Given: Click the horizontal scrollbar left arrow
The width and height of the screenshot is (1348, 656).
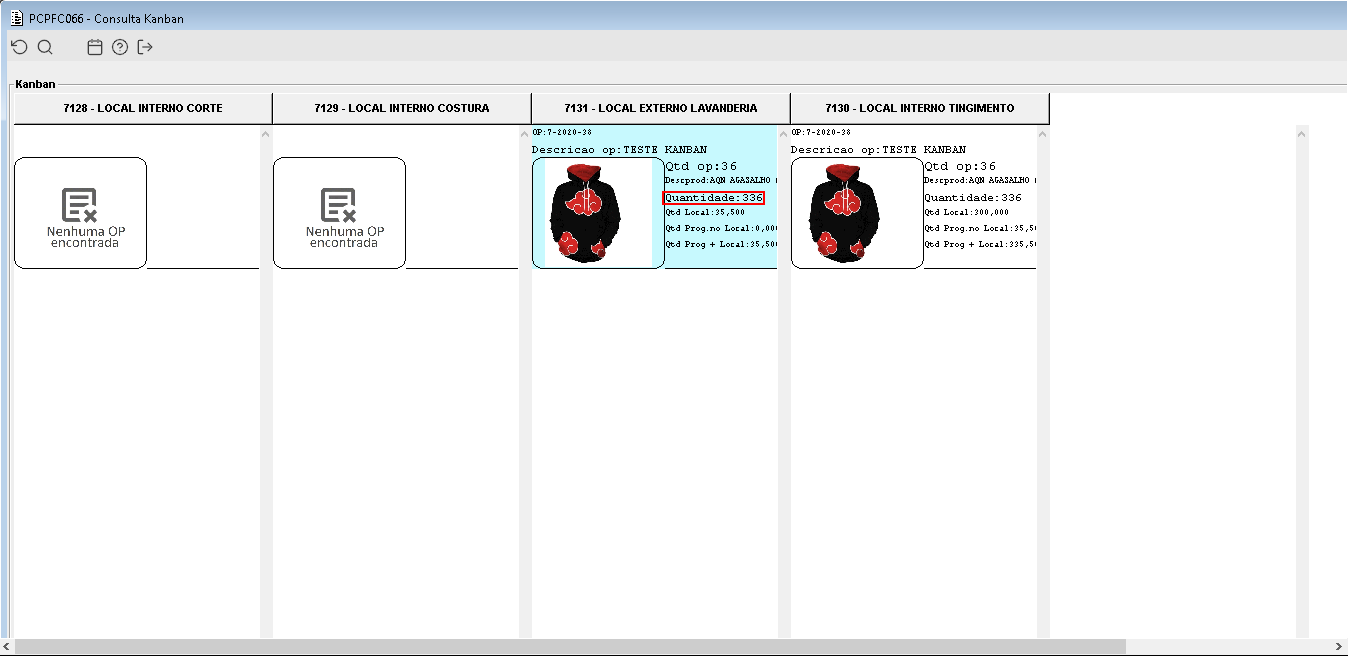Looking at the screenshot, I should pyautogui.click(x=8, y=647).
